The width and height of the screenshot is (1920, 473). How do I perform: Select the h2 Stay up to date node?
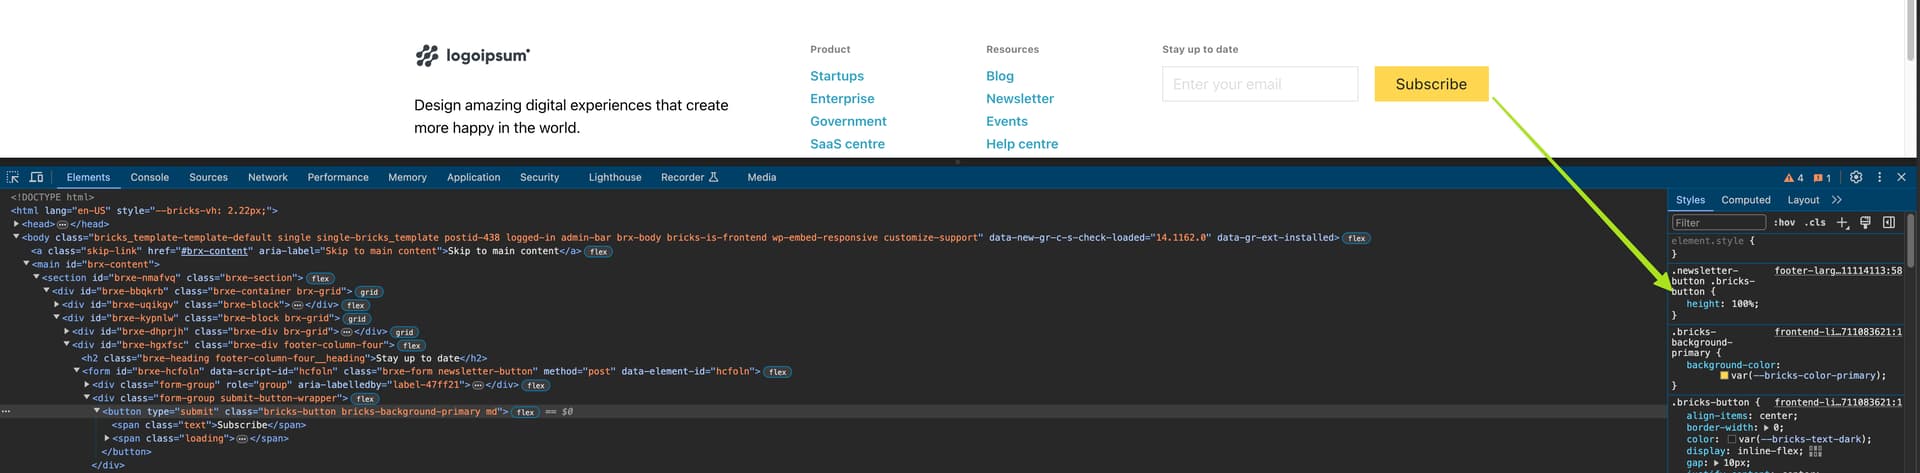(x=284, y=358)
